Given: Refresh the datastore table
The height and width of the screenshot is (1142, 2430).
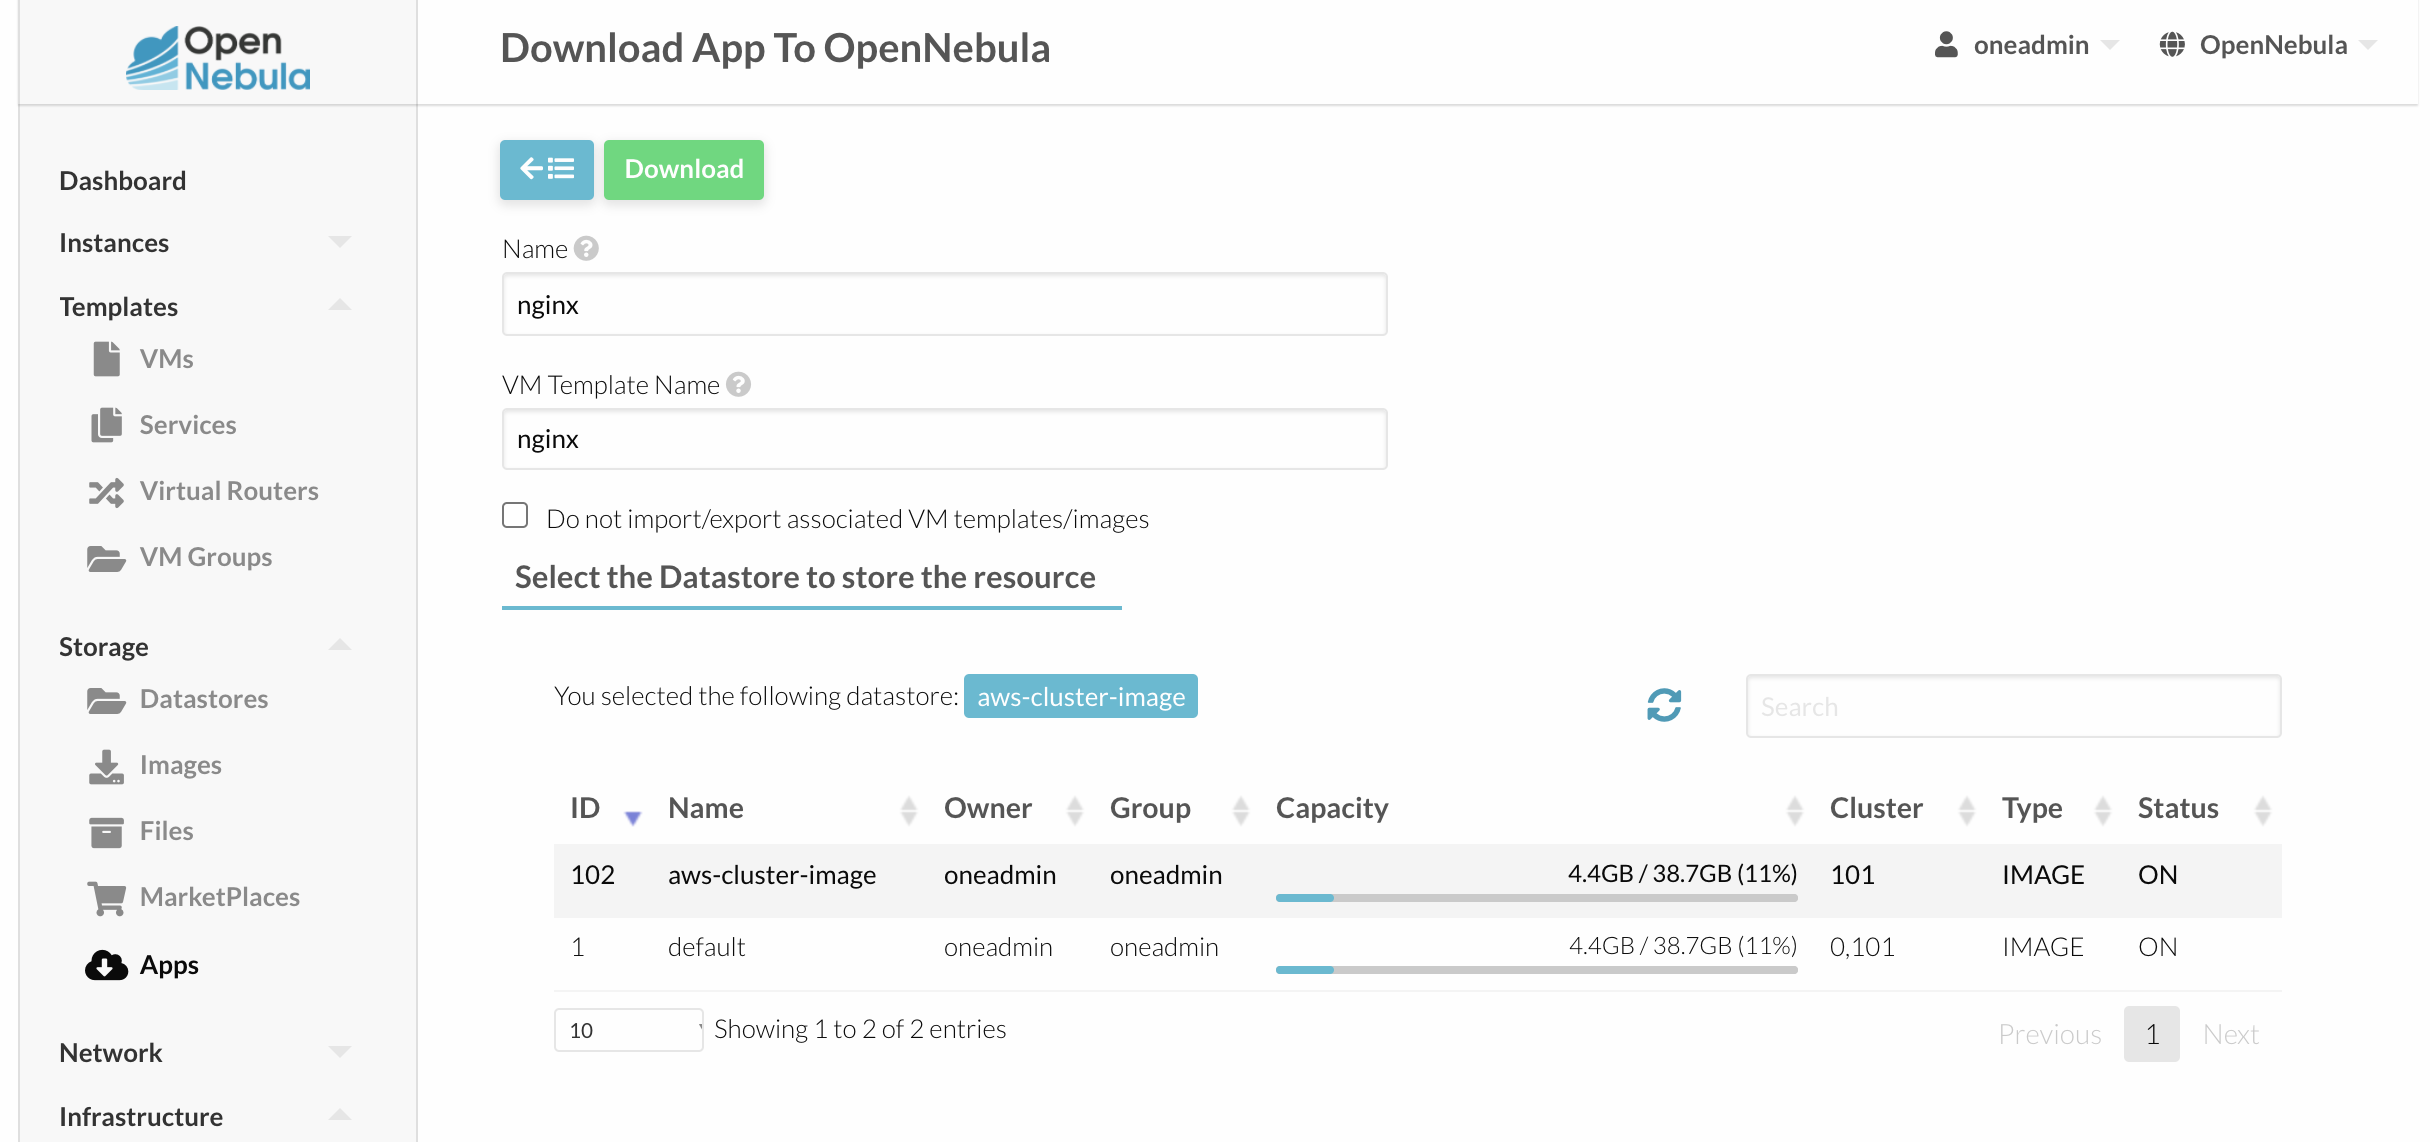Looking at the screenshot, I should click(x=1664, y=705).
